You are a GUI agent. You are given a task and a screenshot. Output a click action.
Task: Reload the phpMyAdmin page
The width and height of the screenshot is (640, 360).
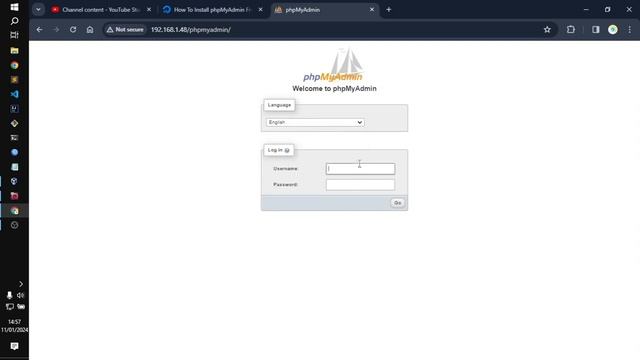coord(73,29)
